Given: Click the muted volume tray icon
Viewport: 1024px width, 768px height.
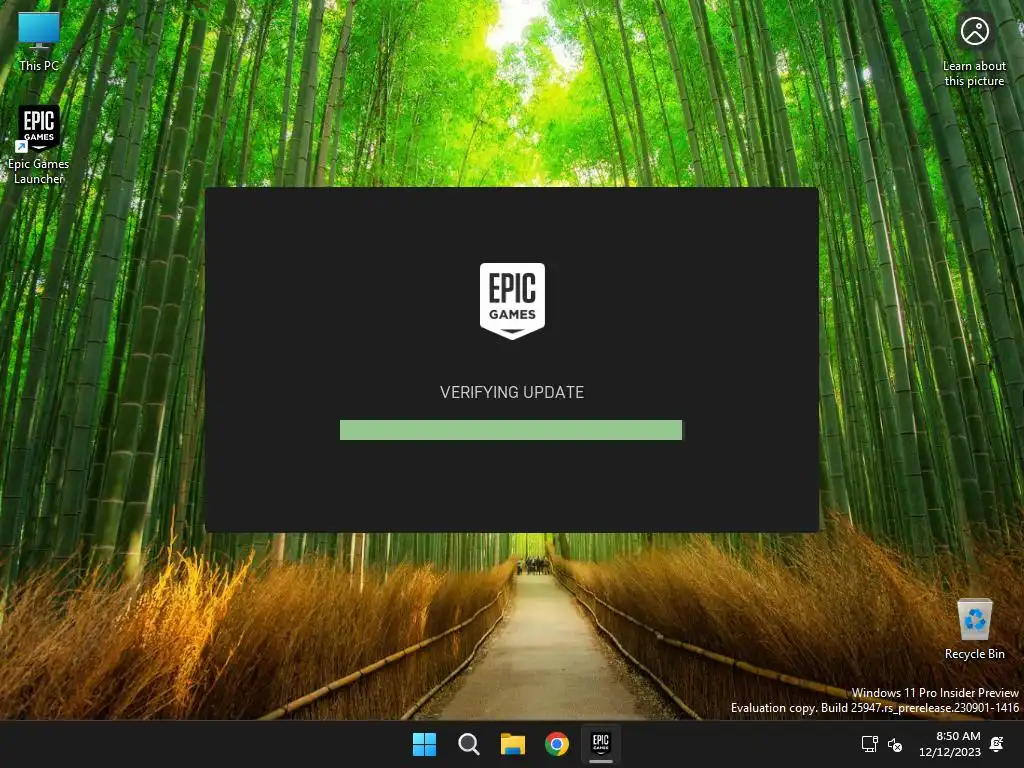Looking at the screenshot, I should click(x=895, y=744).
